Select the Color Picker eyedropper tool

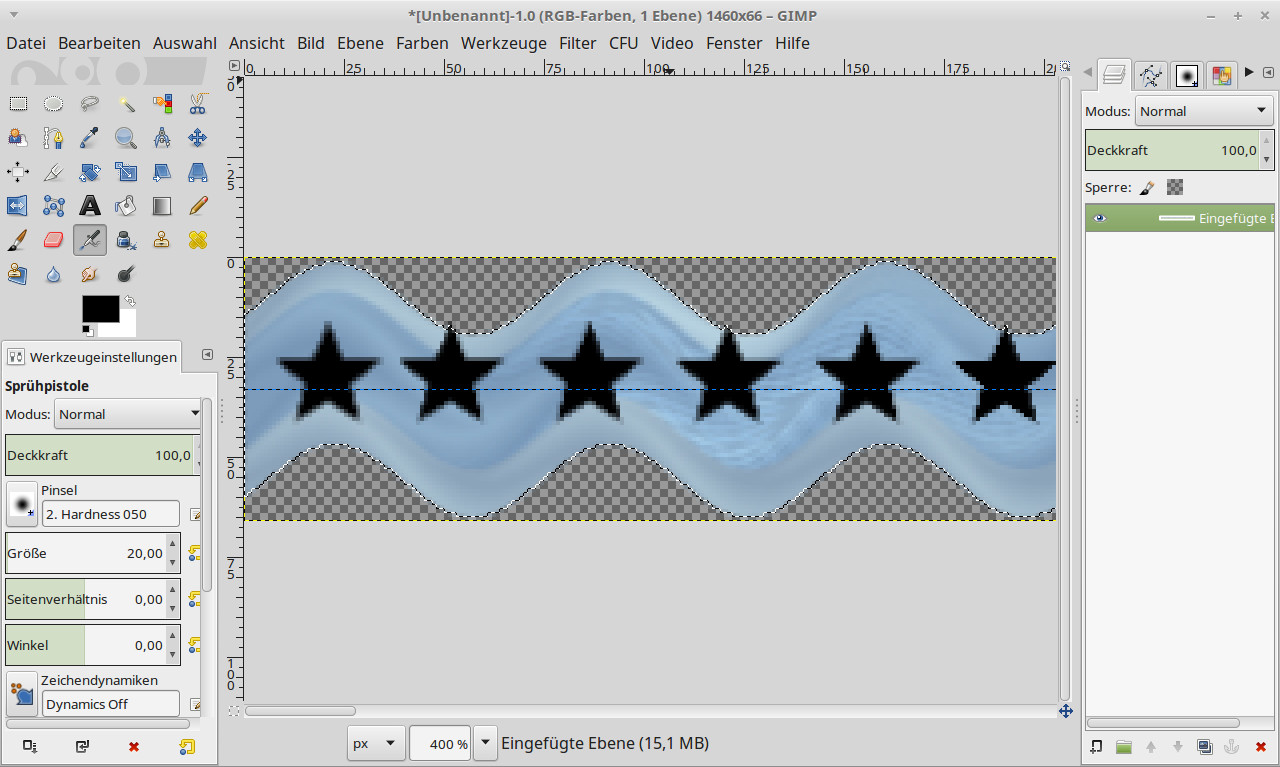point(90,137)
